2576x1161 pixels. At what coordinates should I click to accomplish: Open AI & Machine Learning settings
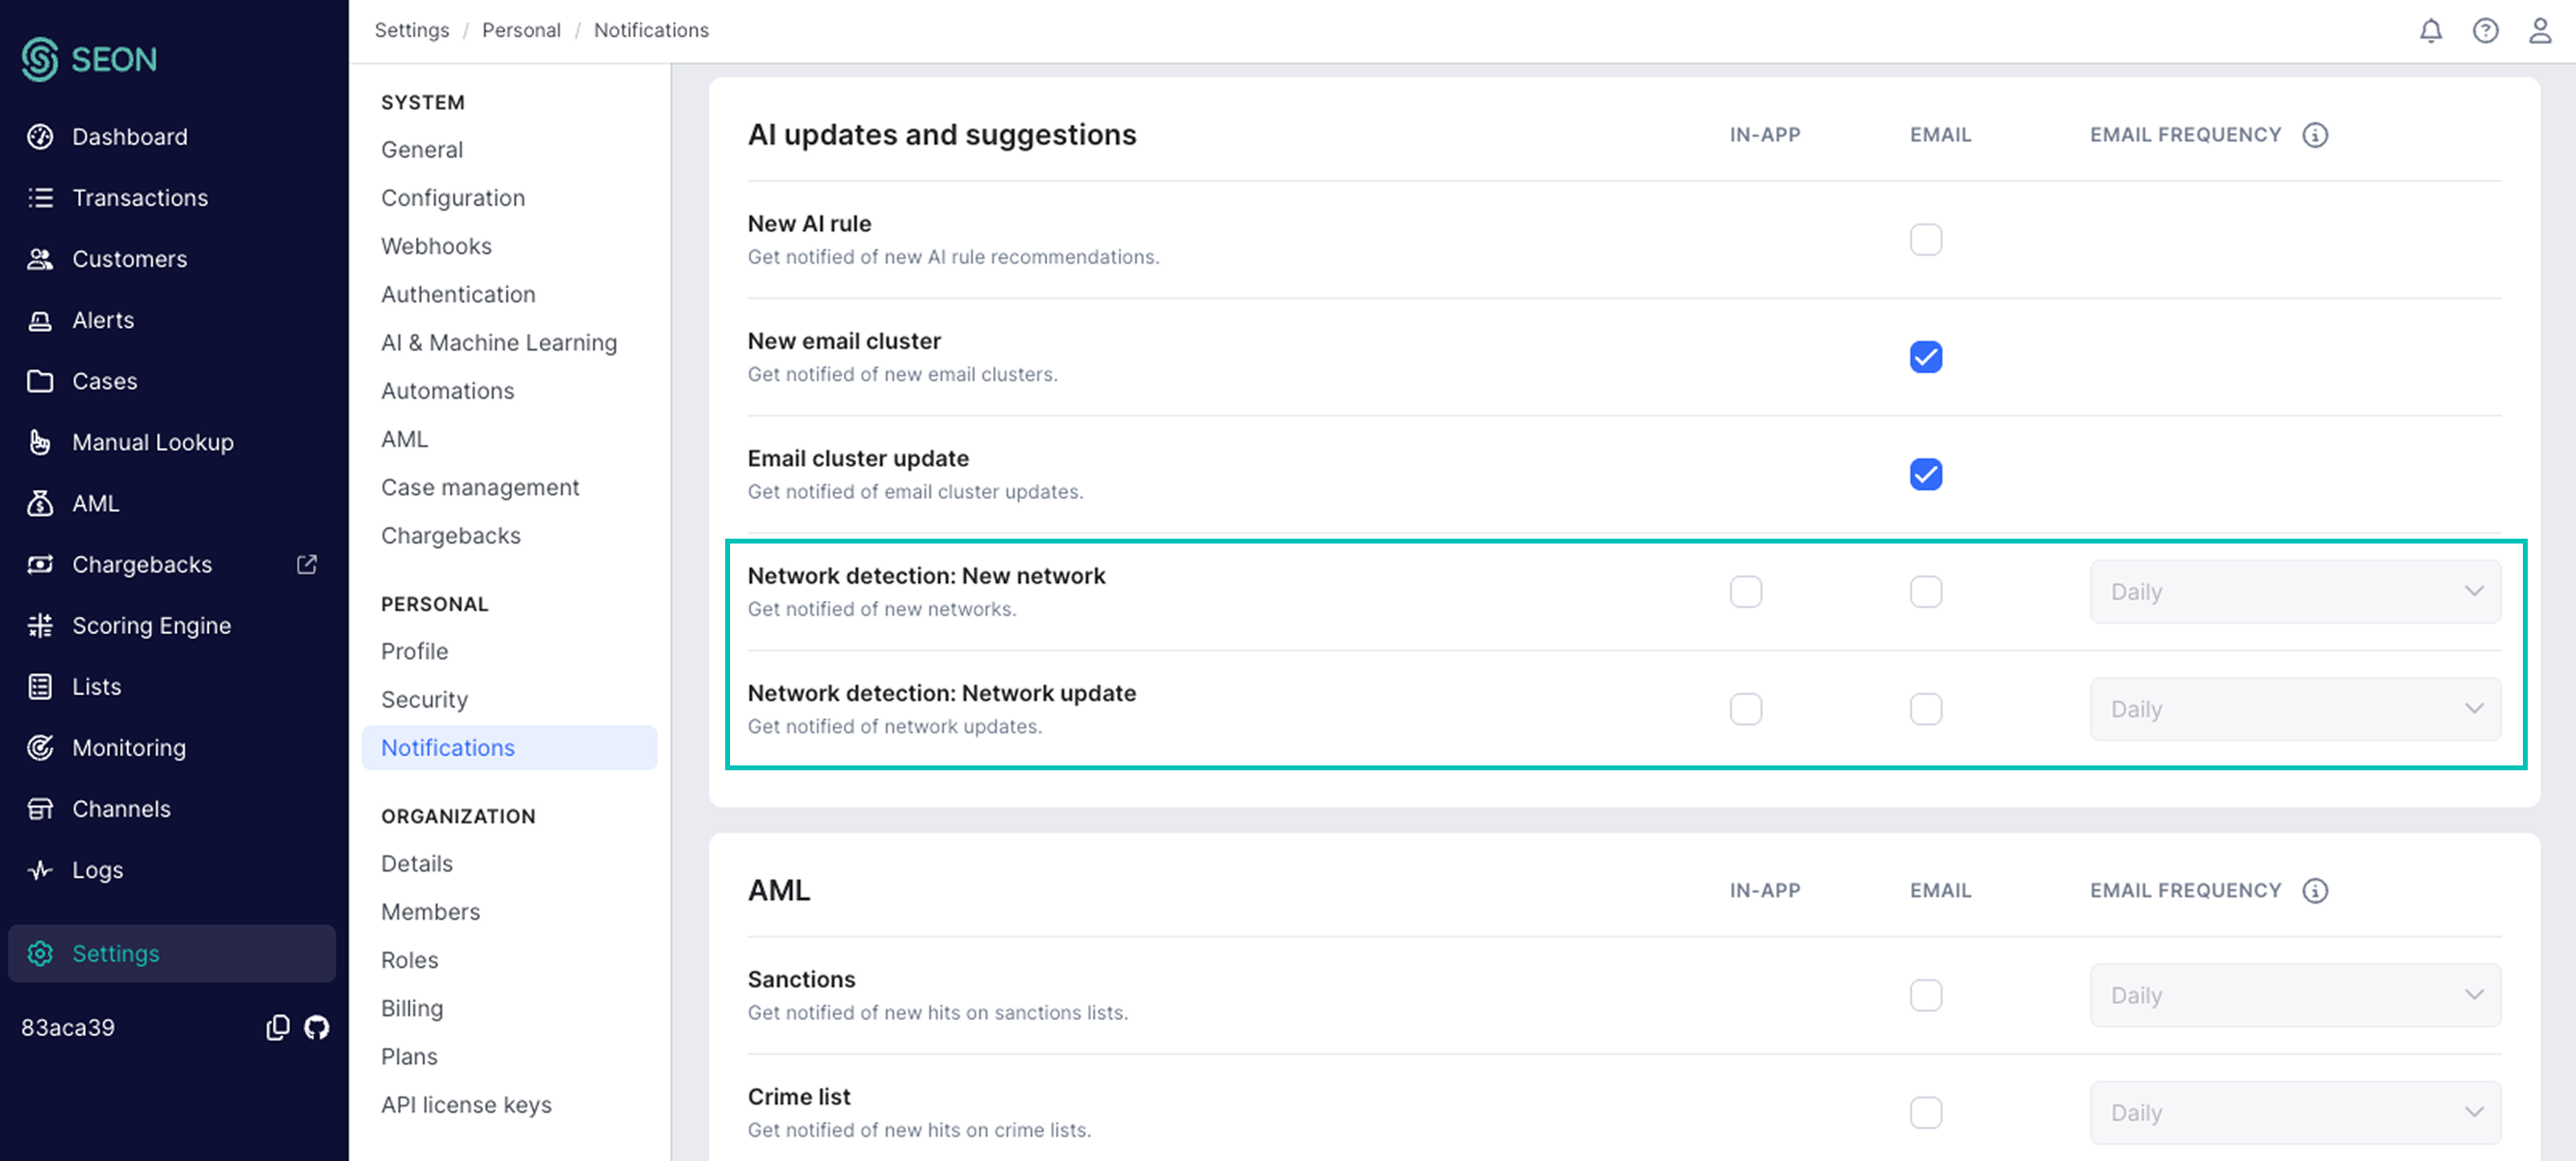498,343
